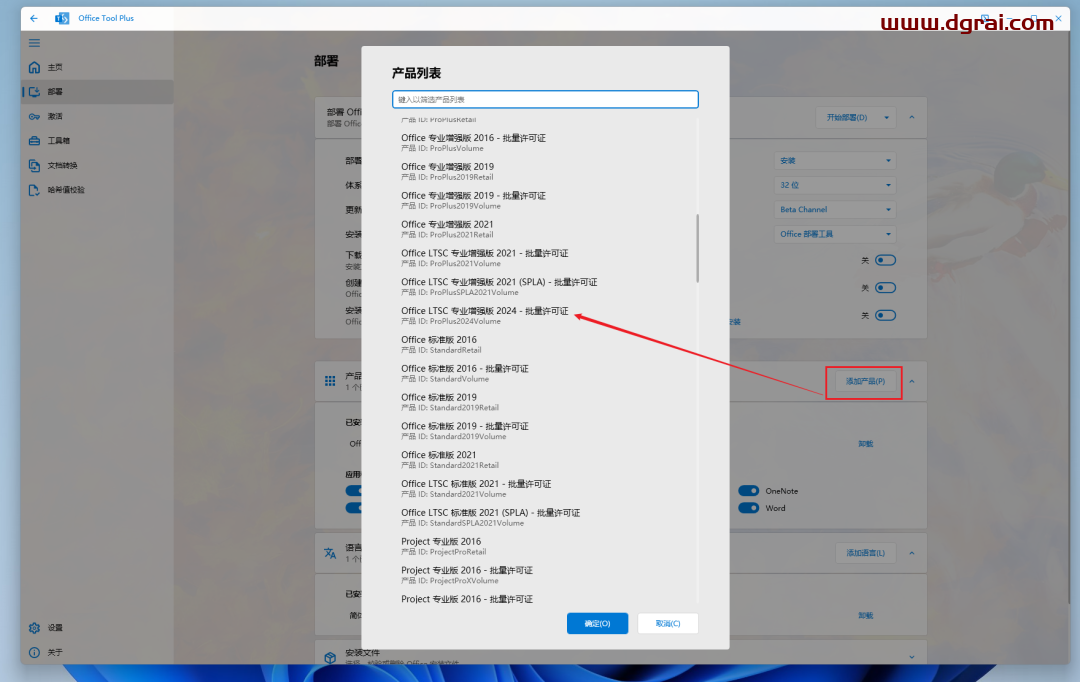Confirm with the 确定(O) button
This screenshot has height=682, width=1080.
tap(597, 623)
